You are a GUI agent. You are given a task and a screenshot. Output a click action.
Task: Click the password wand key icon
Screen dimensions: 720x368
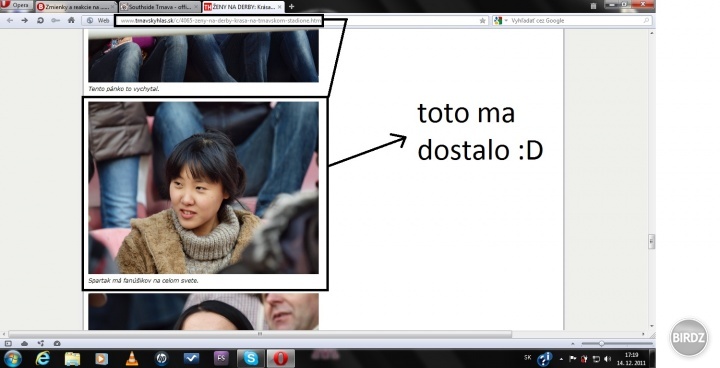pyautogui.click(x=56, y=21)
